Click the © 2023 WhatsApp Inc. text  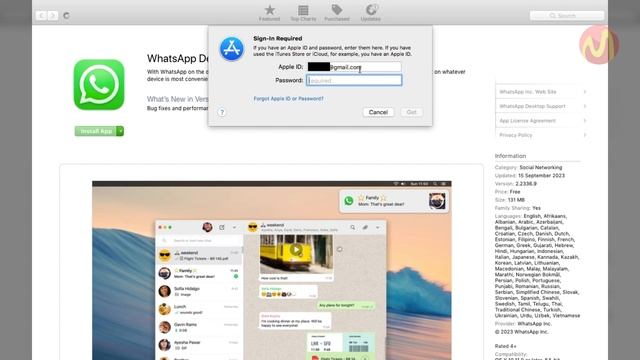click(521, 332)
